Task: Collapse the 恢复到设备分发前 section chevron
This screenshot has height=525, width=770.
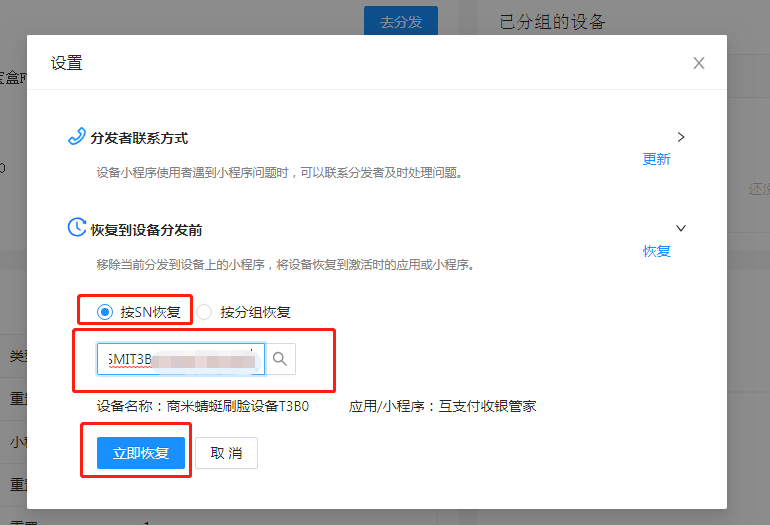Action: (681, 228)
